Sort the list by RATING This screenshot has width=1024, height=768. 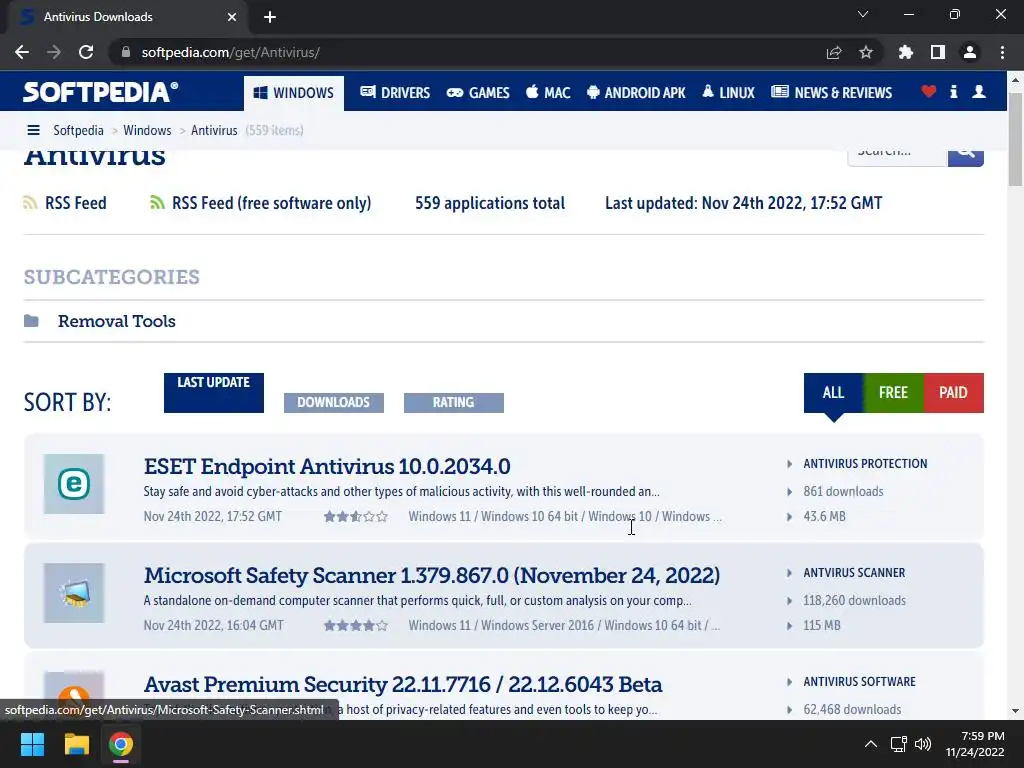tap(454, 402)
